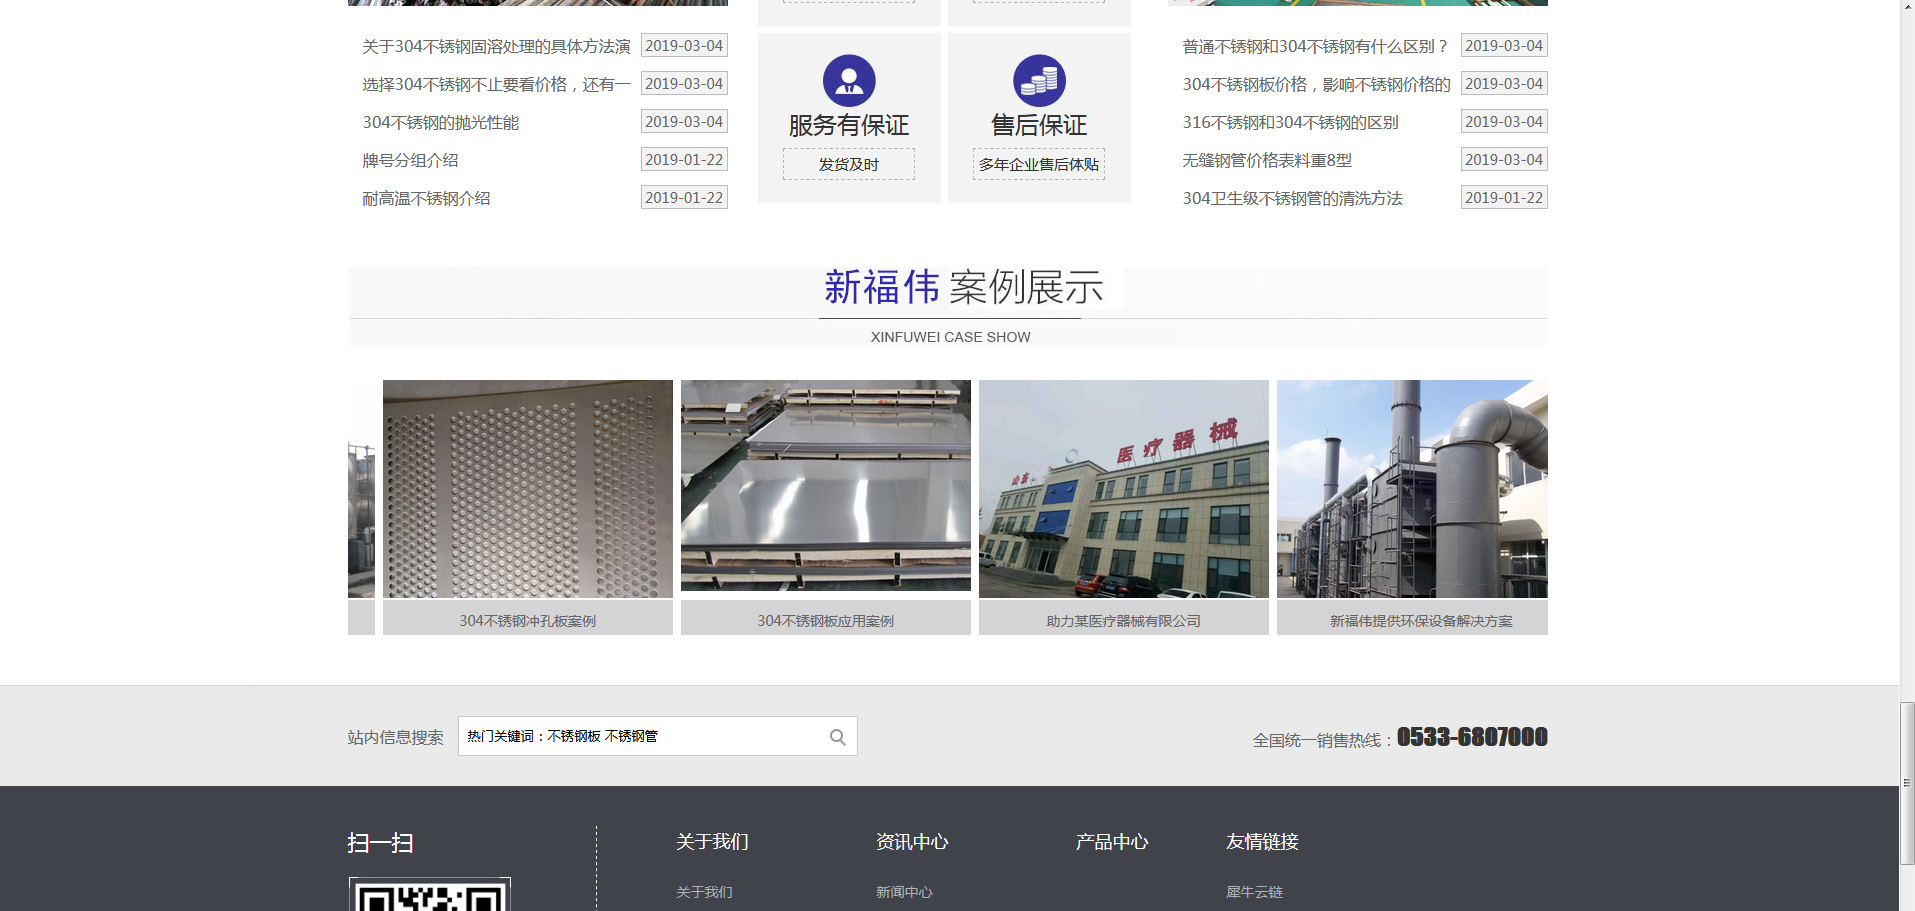Click the 多年企业售后体贴 dashed button
Viewport: 1915px width, 911px height.
click(1039, 165)
